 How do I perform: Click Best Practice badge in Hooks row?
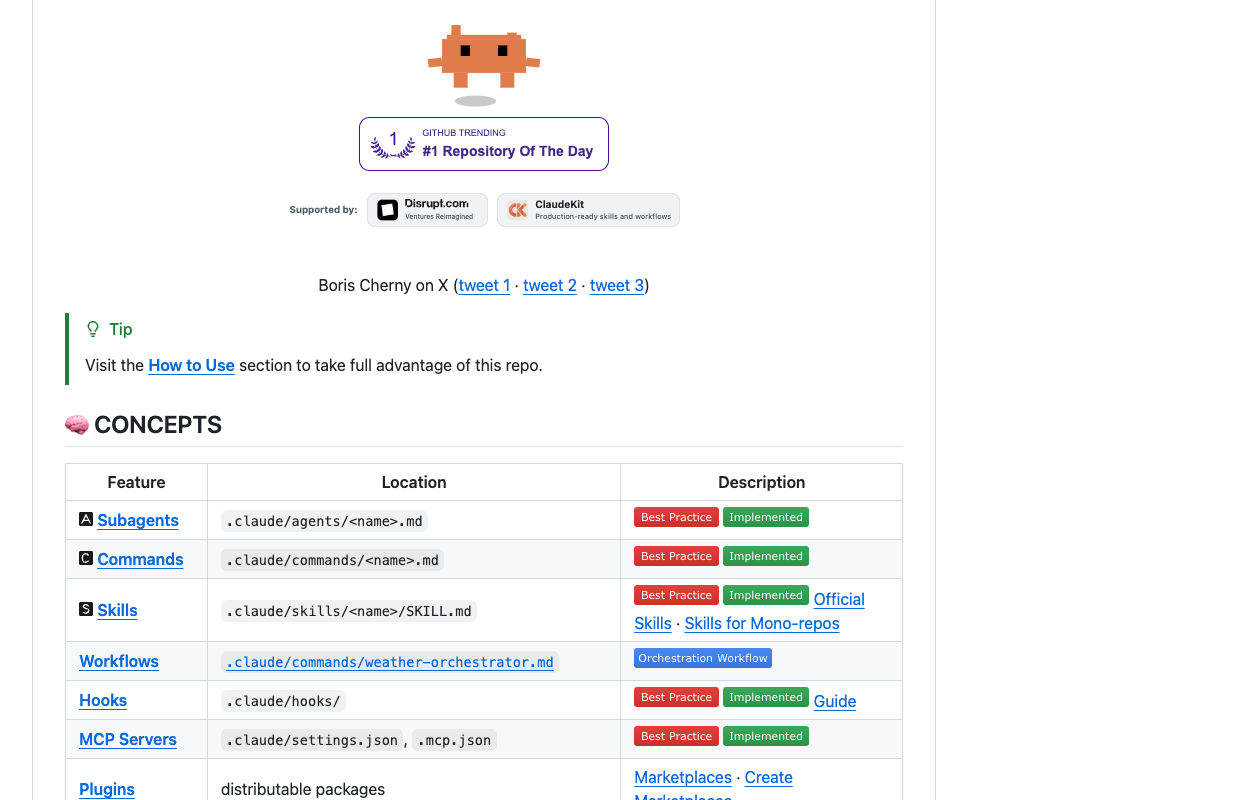[x=676, y=697]
